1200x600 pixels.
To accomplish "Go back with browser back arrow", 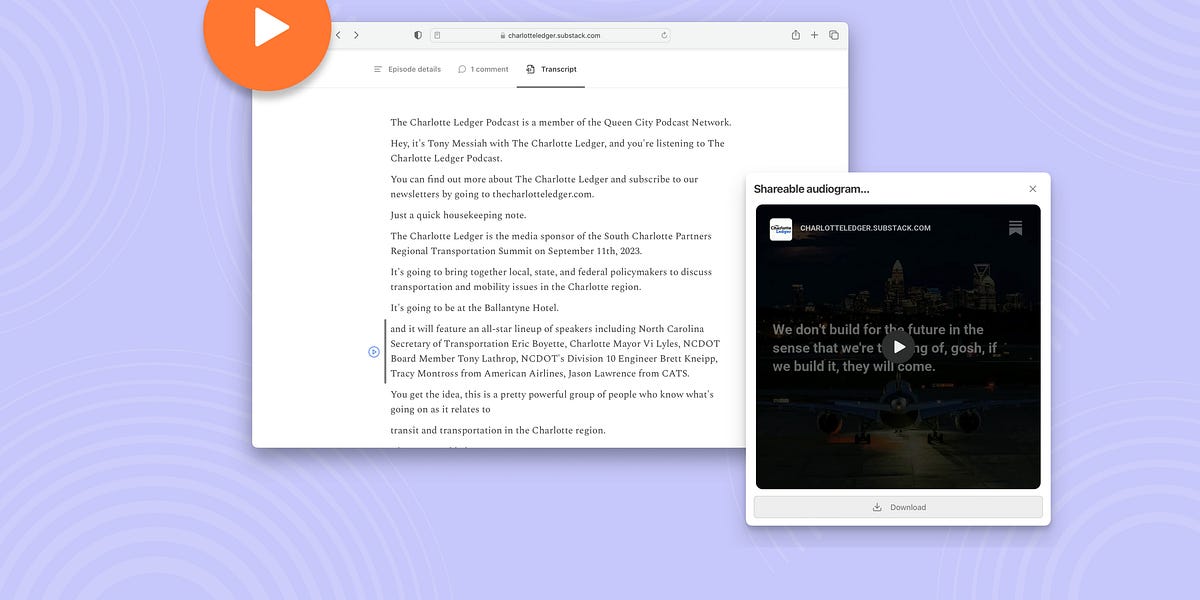I will point(338,35).
